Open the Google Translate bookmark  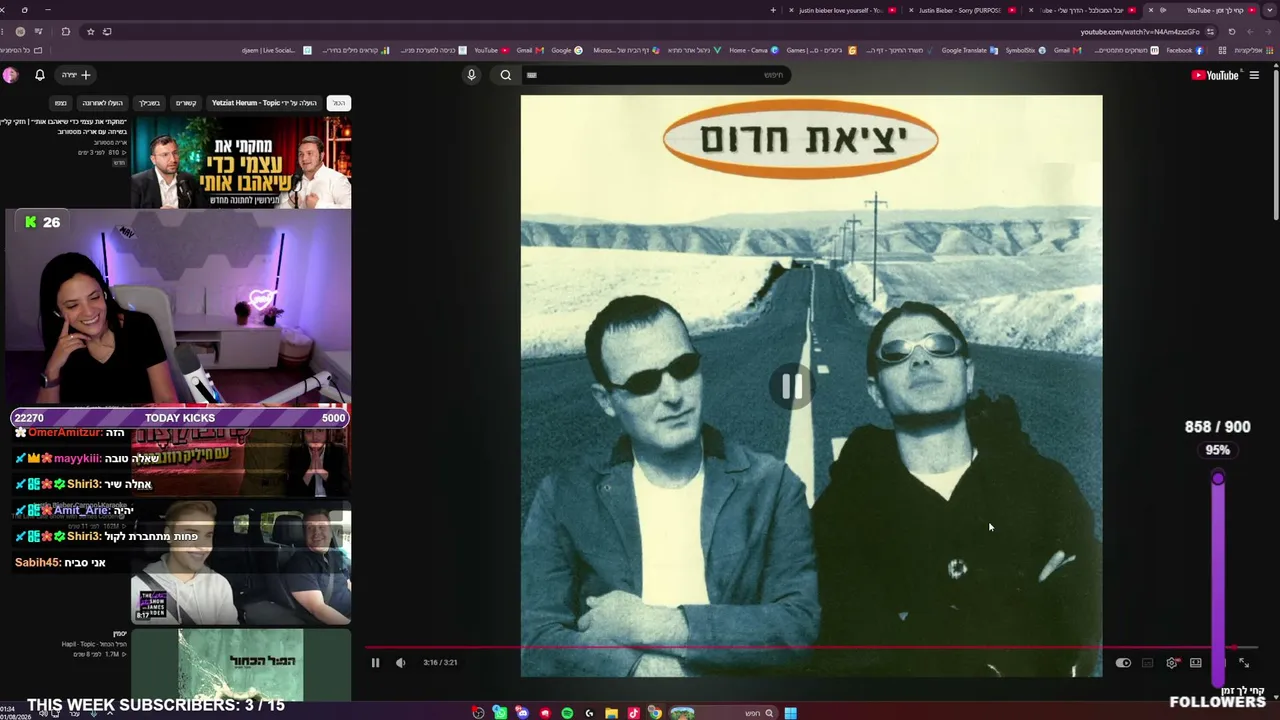tap(969, 50)
